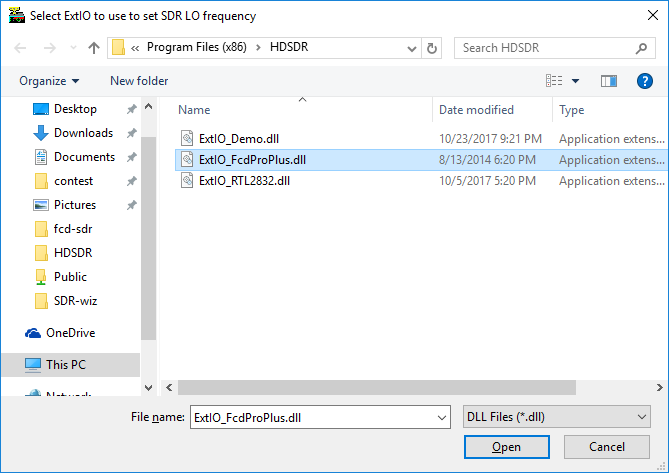Refresh the HDSDR folder view
Image resolution: width=669 pixels, height=473 pixels.
click(432, 48)
